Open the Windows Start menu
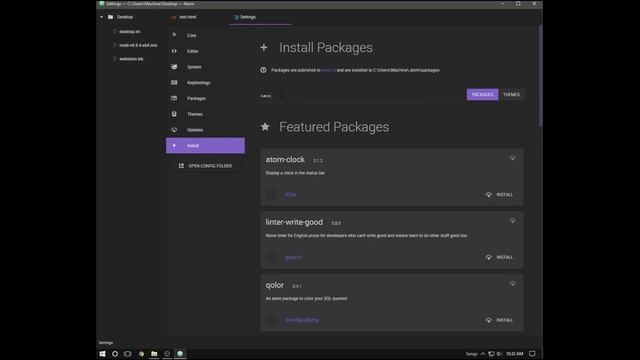 [x=102, y=354]
